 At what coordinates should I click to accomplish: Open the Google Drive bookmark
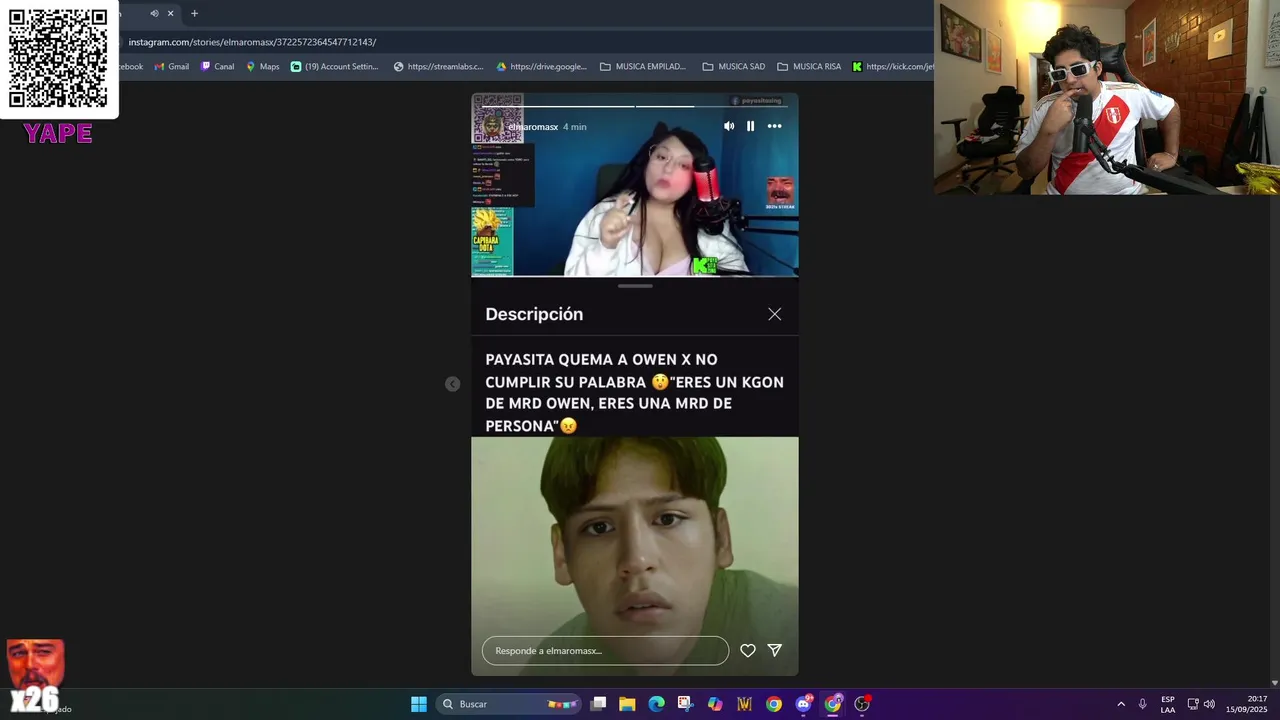pos(541,67)
